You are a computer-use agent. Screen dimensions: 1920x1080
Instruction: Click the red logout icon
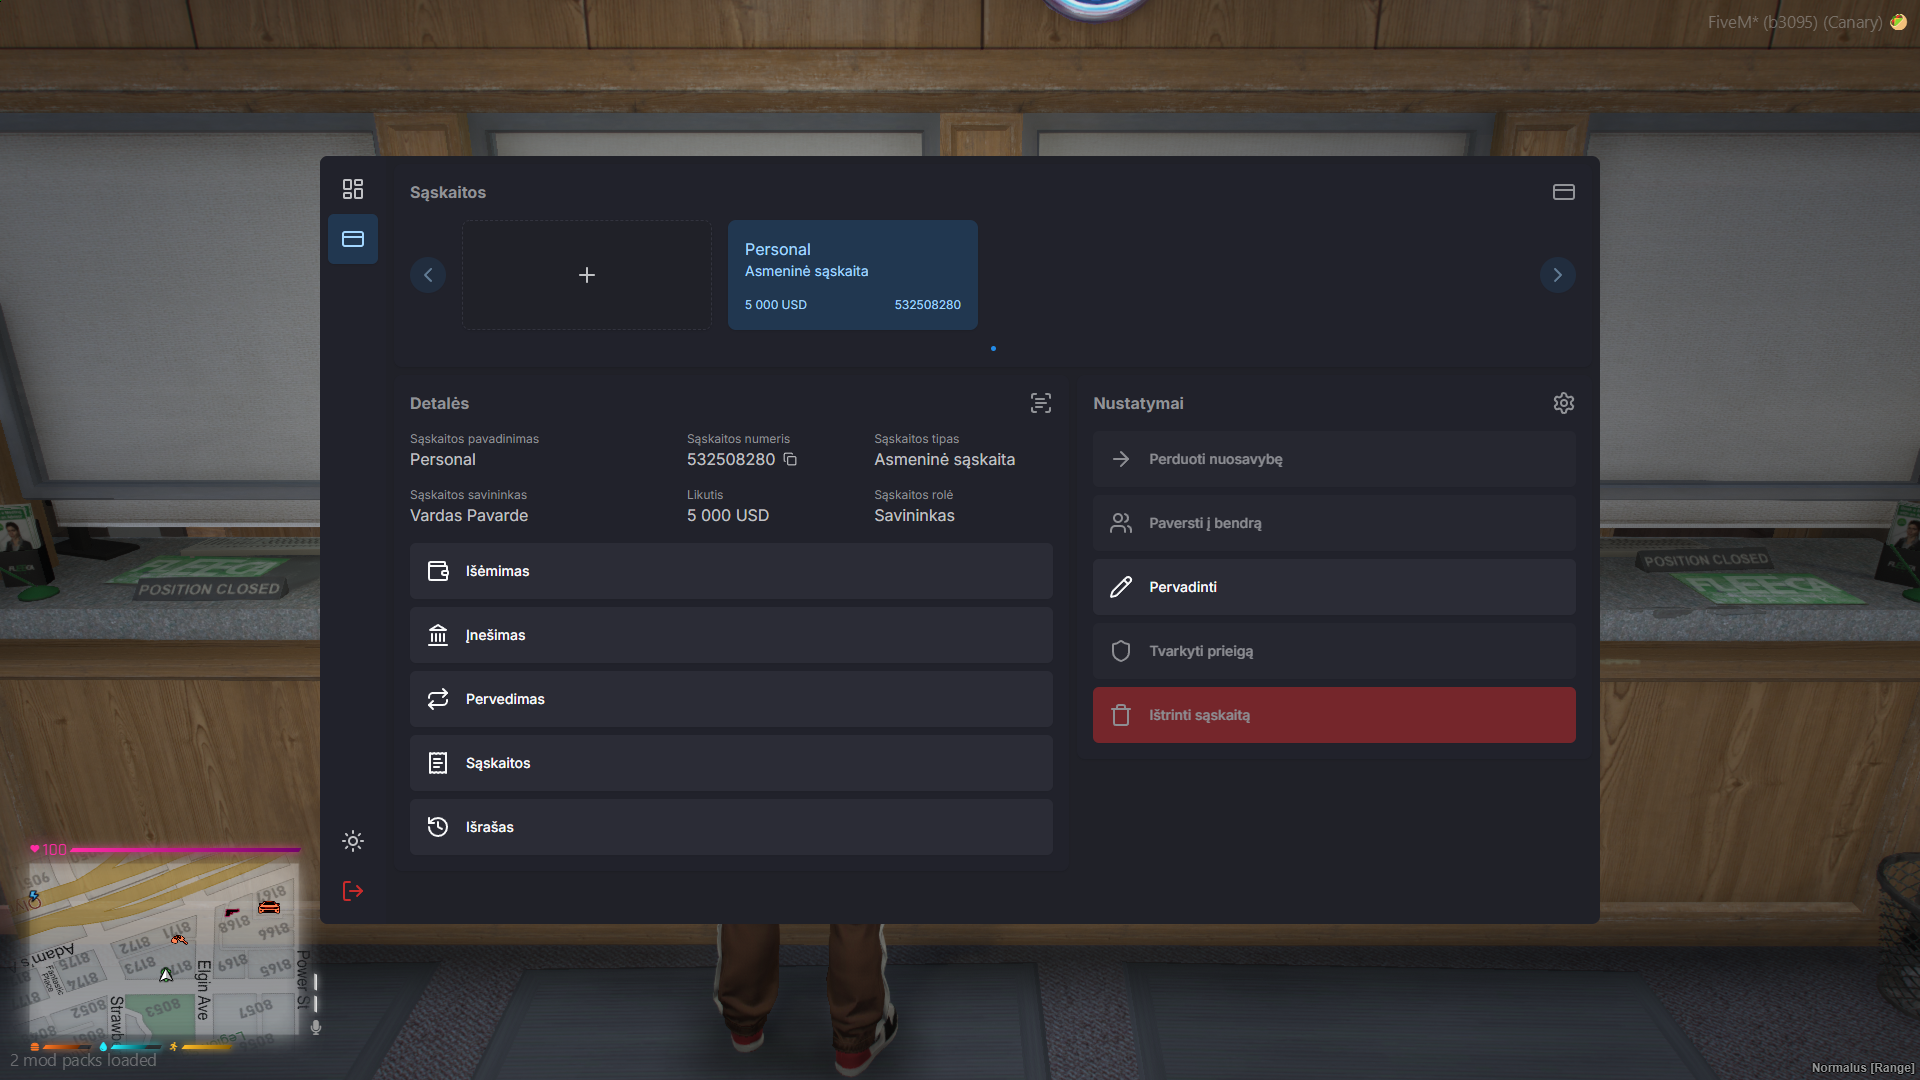(352, 891)
